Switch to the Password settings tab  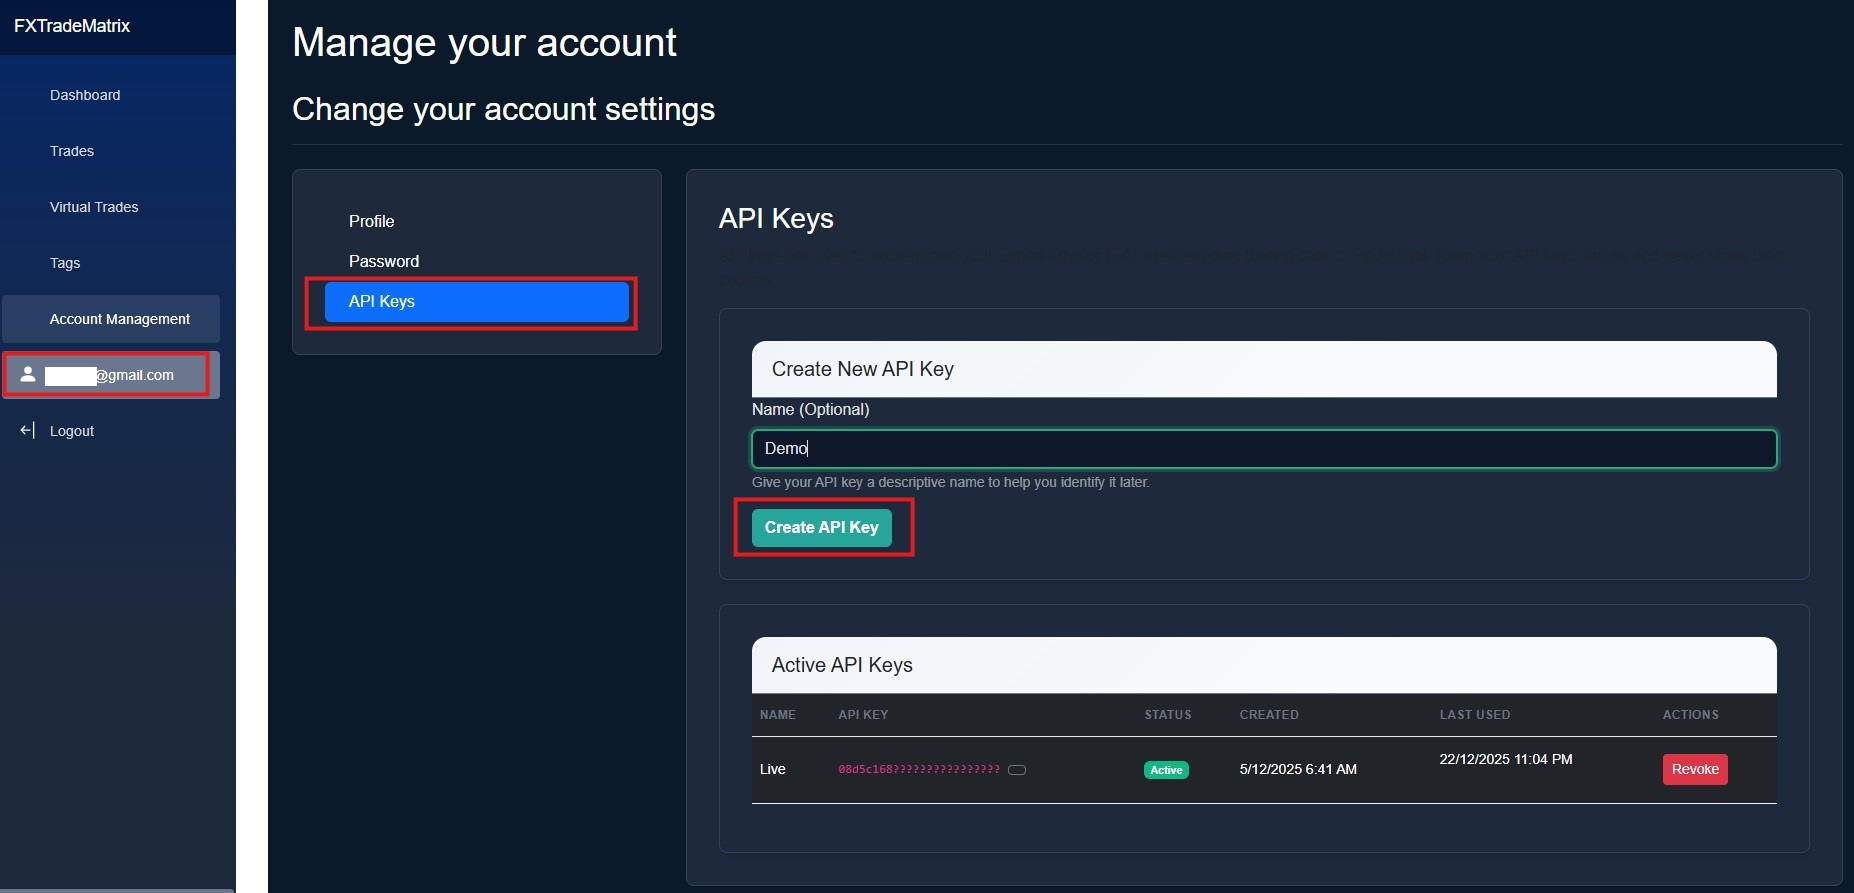tap(384, 261)
